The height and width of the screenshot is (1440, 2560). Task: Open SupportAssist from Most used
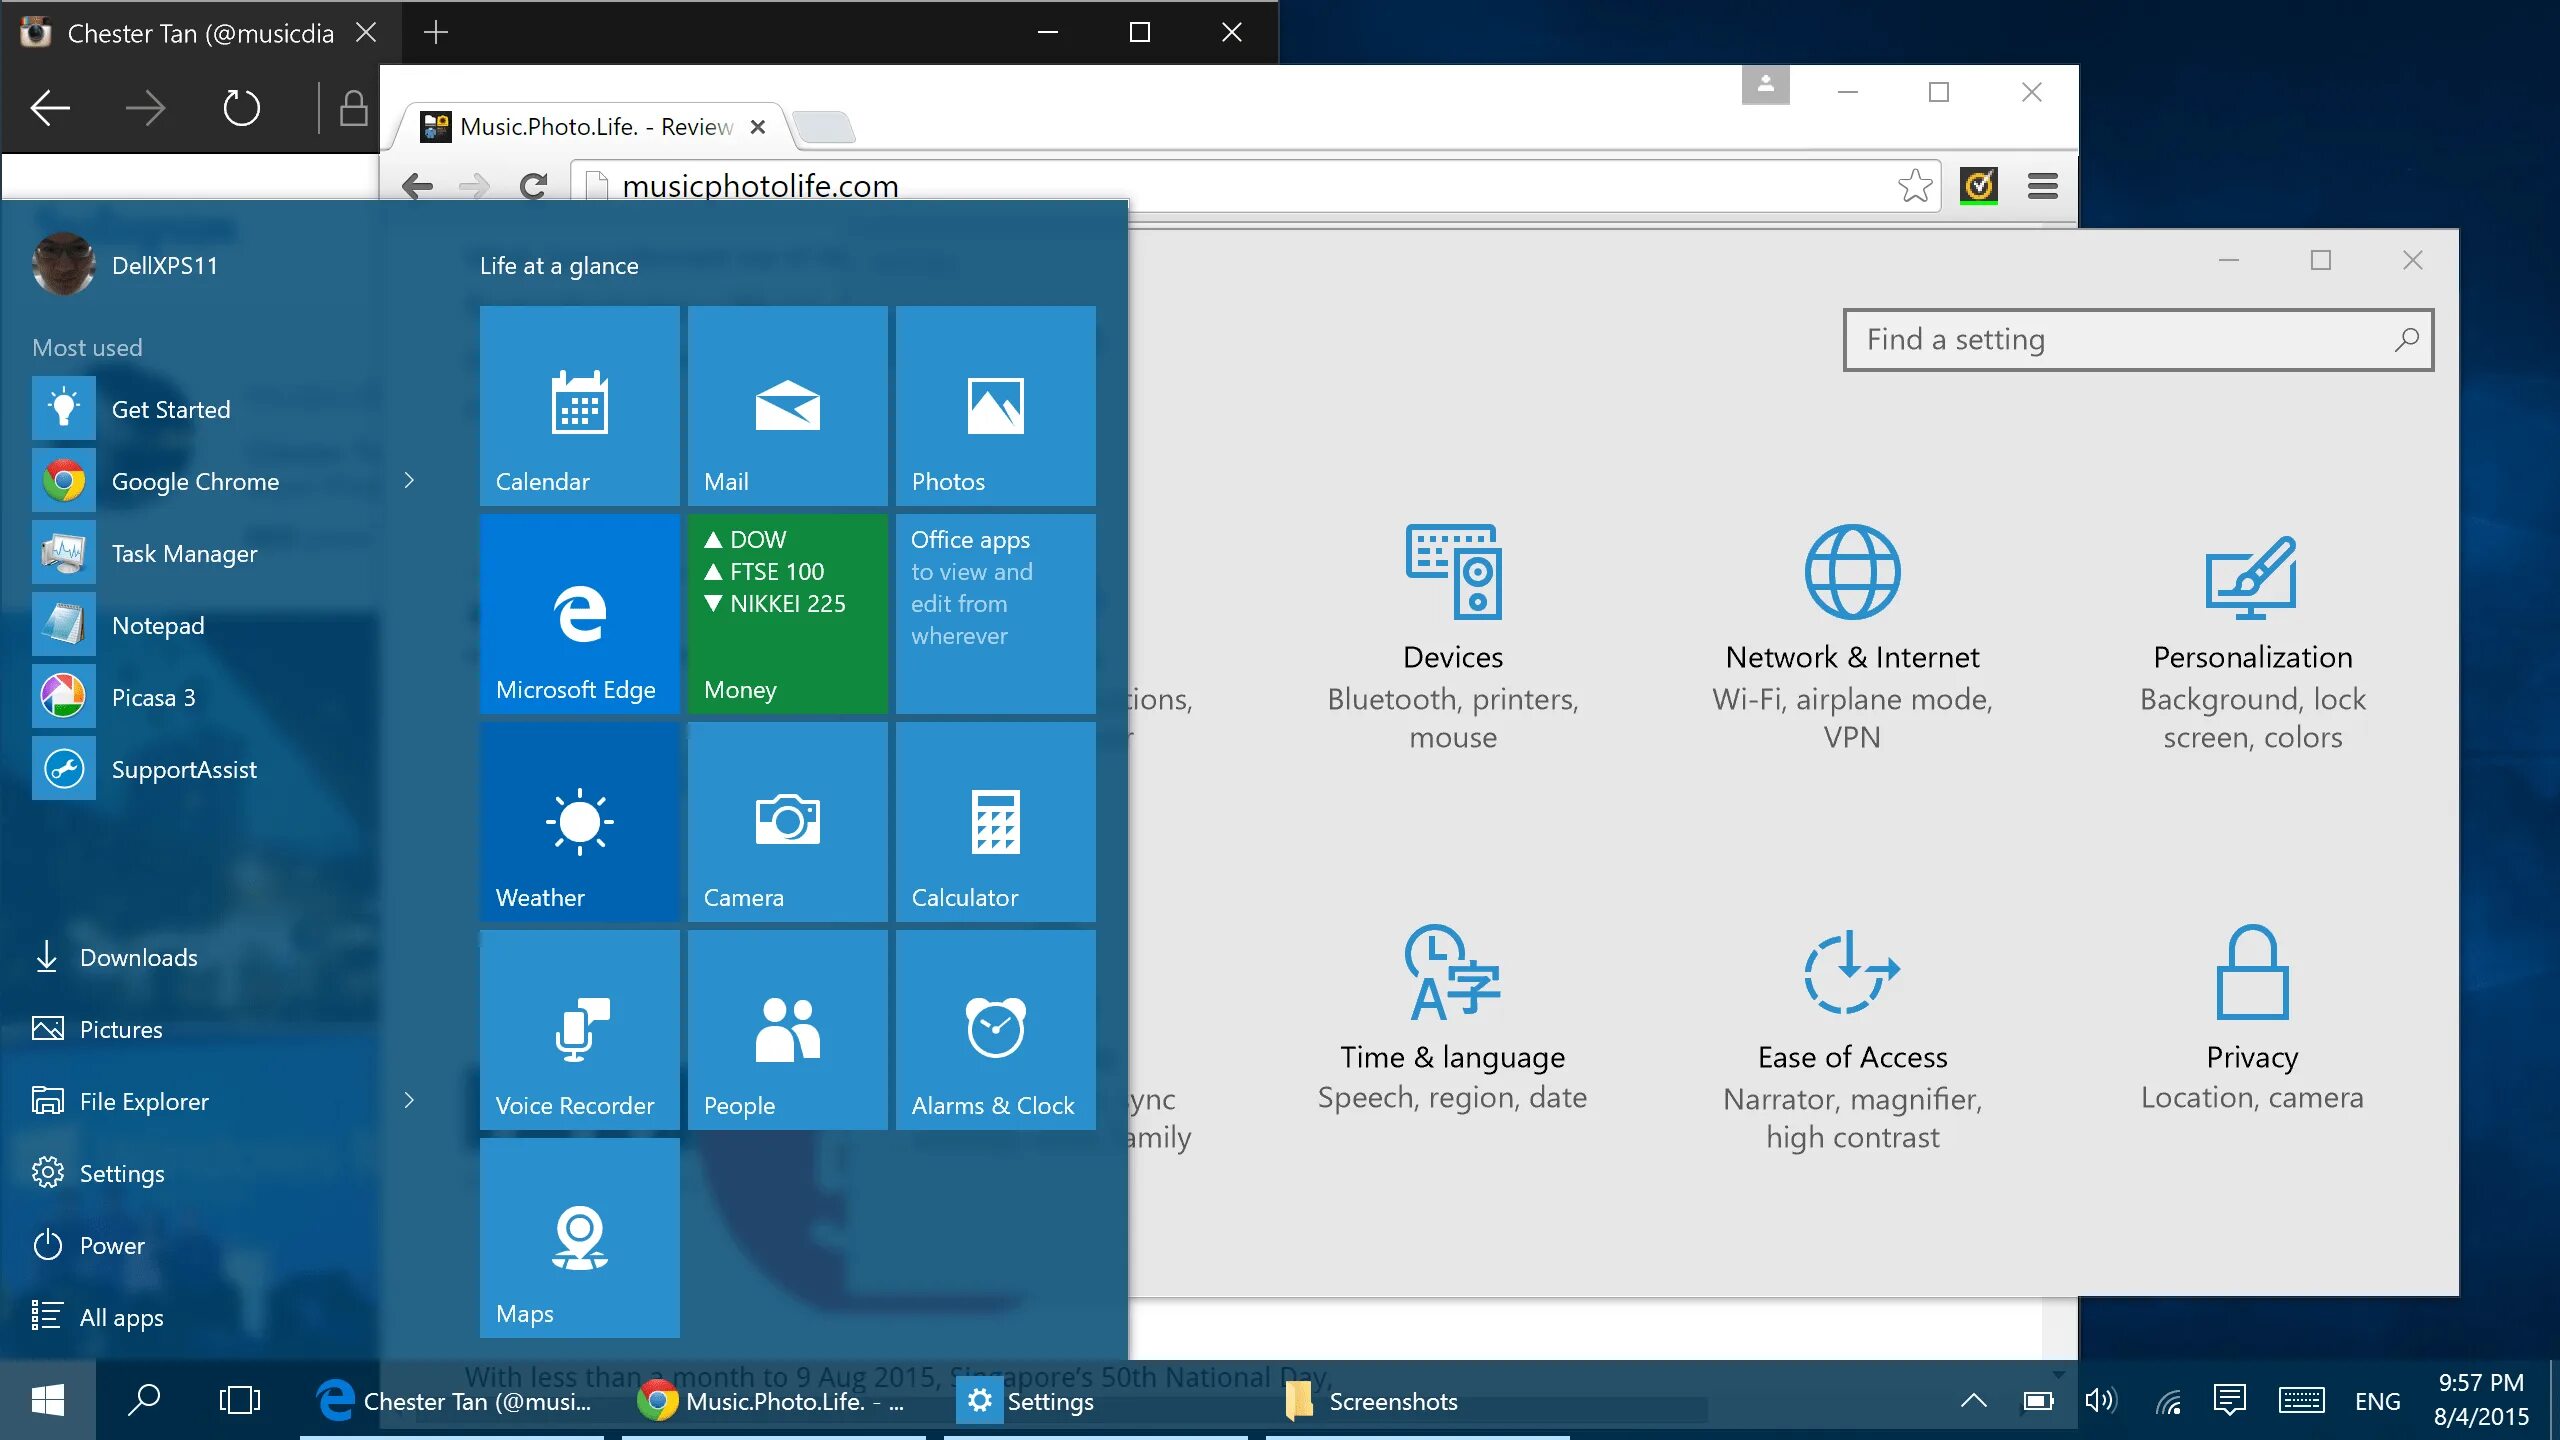[x=205, y=768]
